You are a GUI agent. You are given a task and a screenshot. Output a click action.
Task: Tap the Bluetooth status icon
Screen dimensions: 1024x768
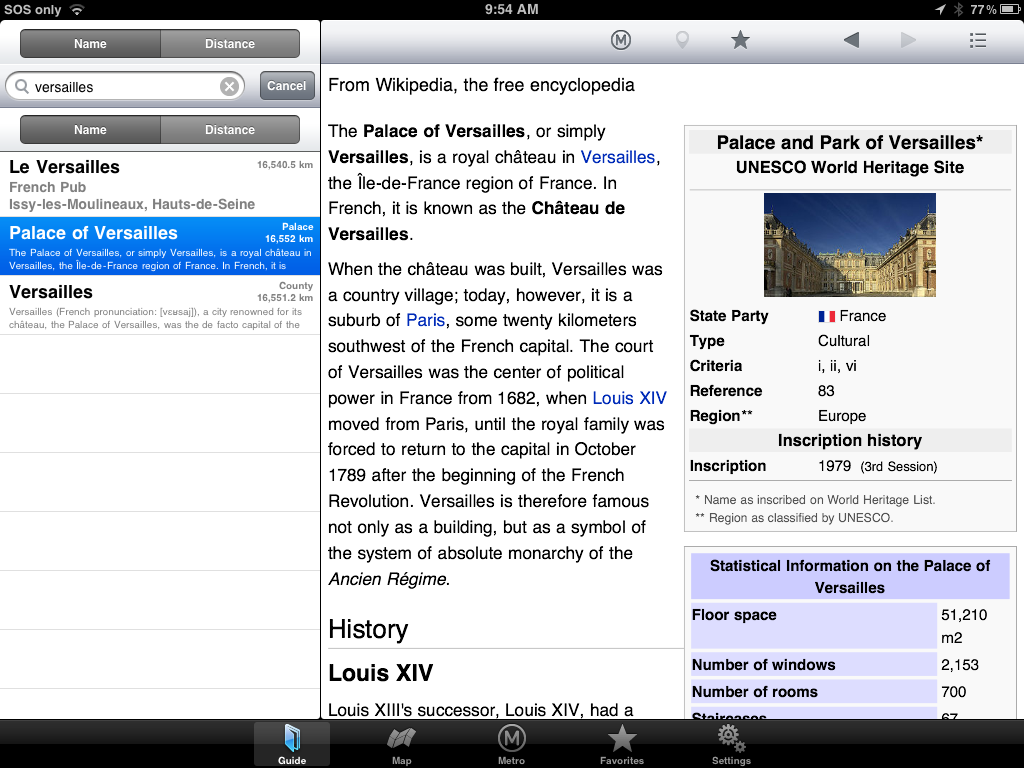pyautogui.click(x=958, y=9)
